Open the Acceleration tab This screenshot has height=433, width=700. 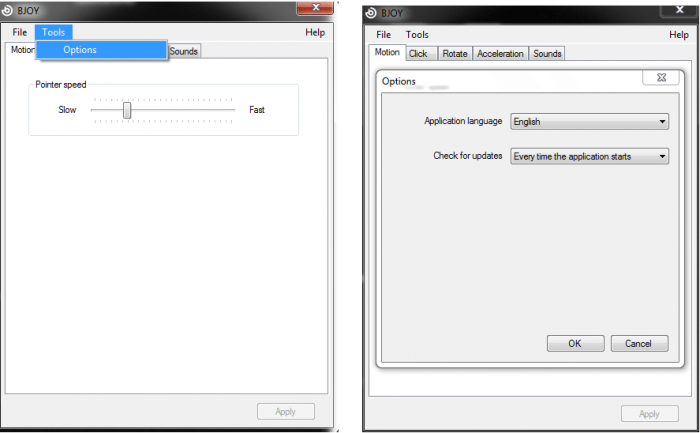coord(500,54)
